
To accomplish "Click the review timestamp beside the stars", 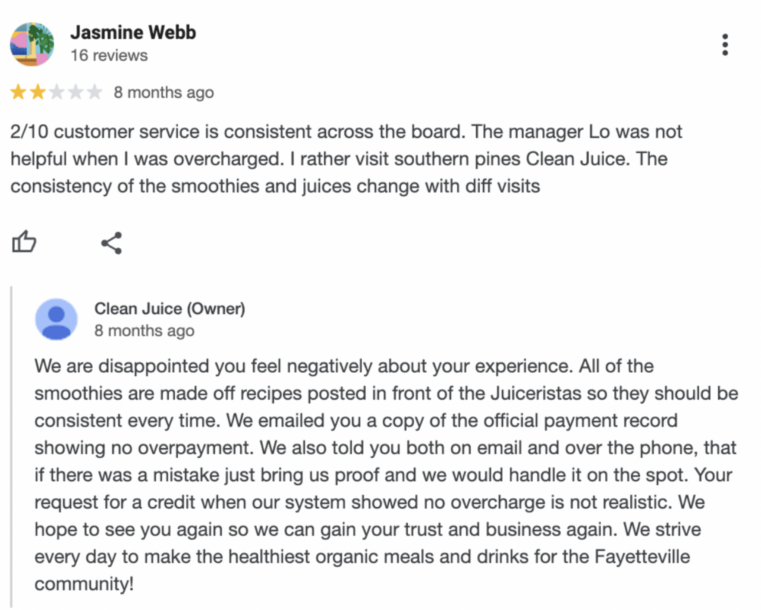I will [164, 93].
